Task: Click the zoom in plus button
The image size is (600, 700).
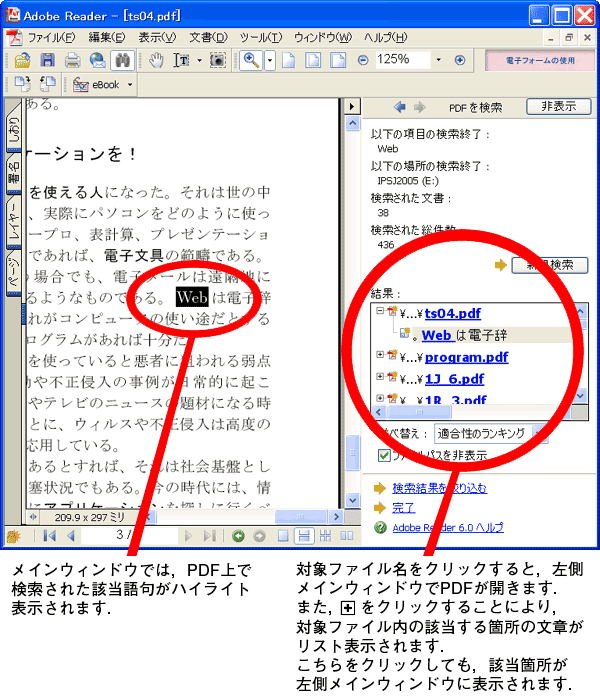Action: [460, 60]
